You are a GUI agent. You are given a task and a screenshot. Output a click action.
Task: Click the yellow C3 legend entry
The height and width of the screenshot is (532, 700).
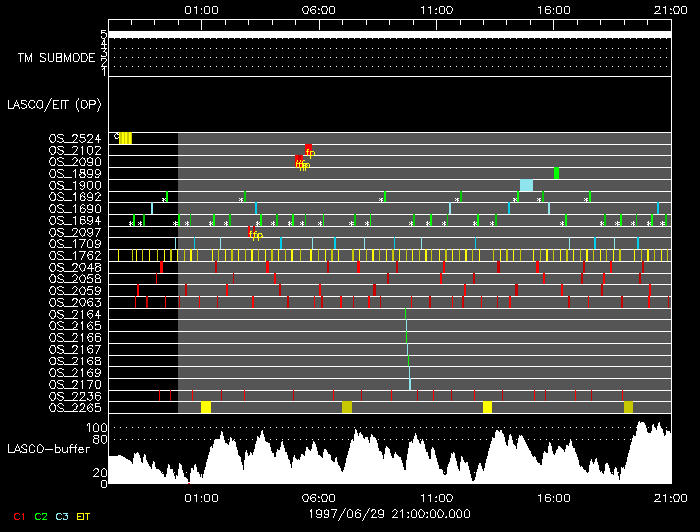pyautogui.click(x=64, y=516)
